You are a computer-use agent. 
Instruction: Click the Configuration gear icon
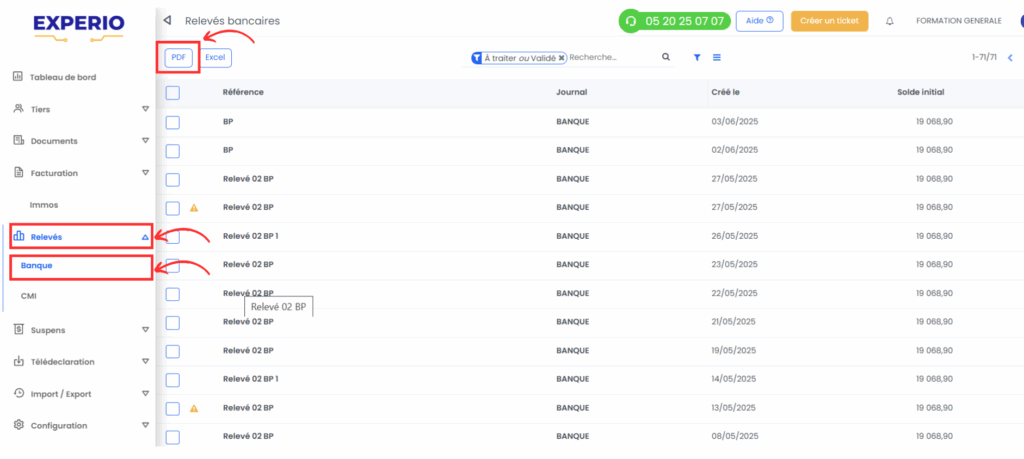pos(18,425)
